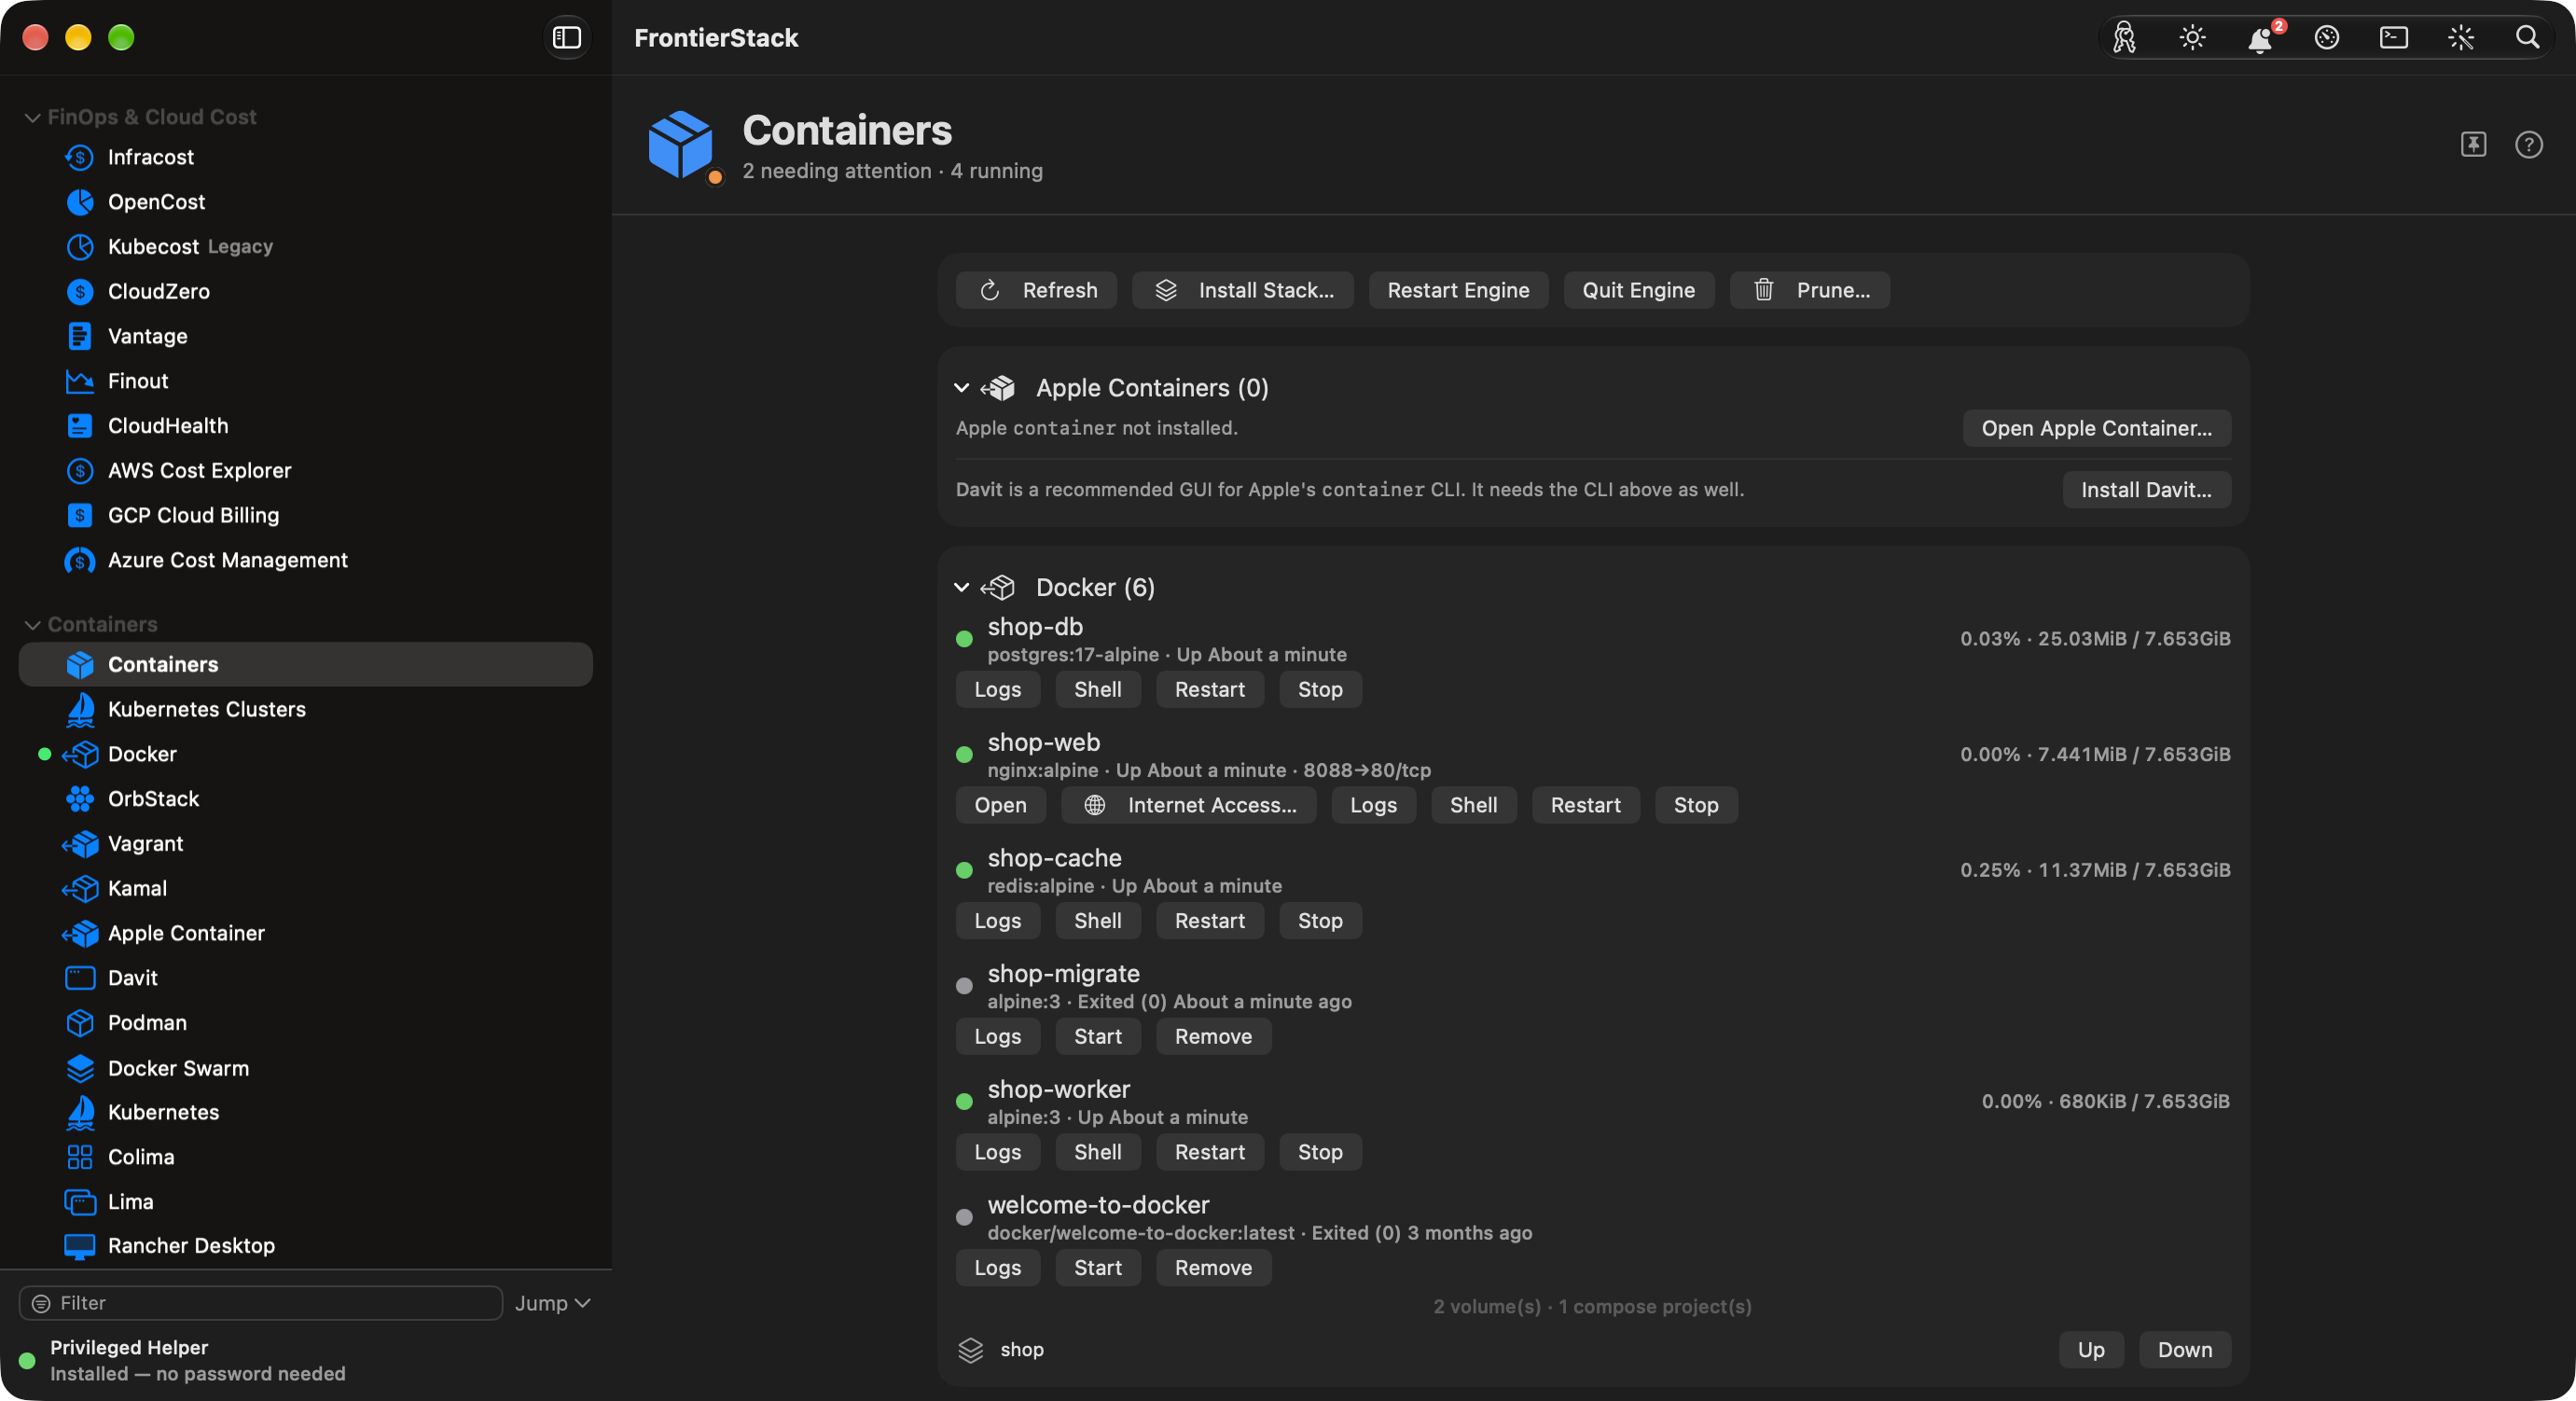Open the notifications bell with badge
The image size is (2576, 1401).
click(x=2260, y=38)
